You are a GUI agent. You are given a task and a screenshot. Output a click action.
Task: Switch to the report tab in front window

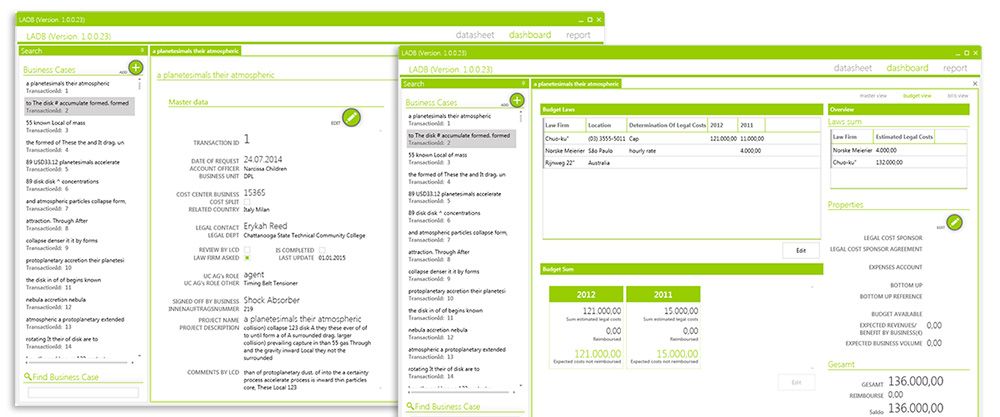(954, 68)
